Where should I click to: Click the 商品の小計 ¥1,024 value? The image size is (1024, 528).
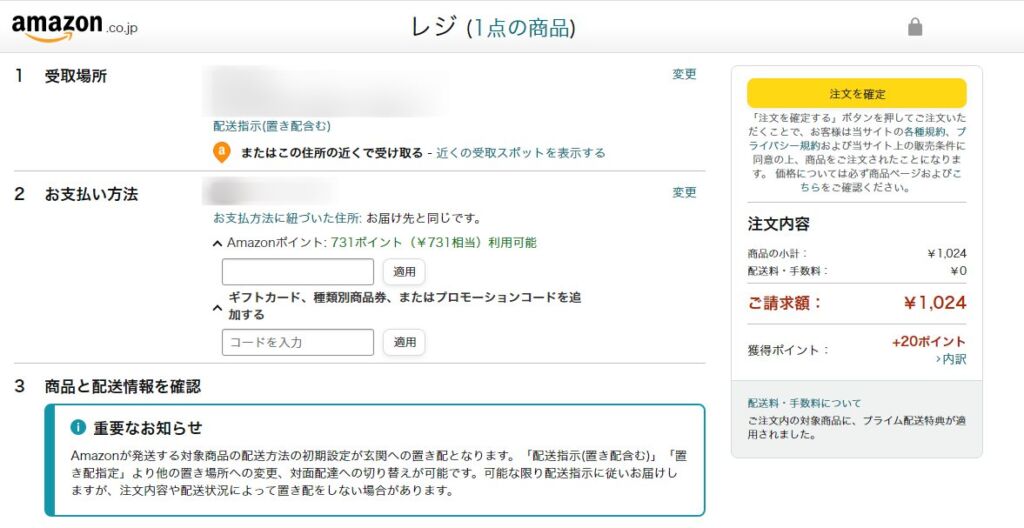click(x=946, y=254)
